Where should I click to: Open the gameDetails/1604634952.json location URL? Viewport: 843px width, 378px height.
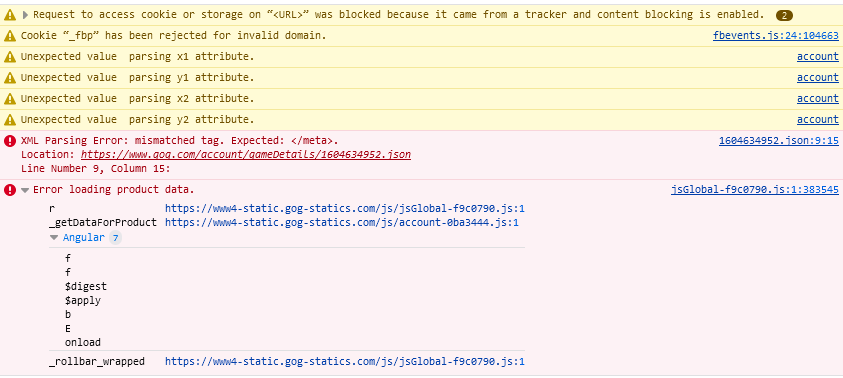click(246, 155)
